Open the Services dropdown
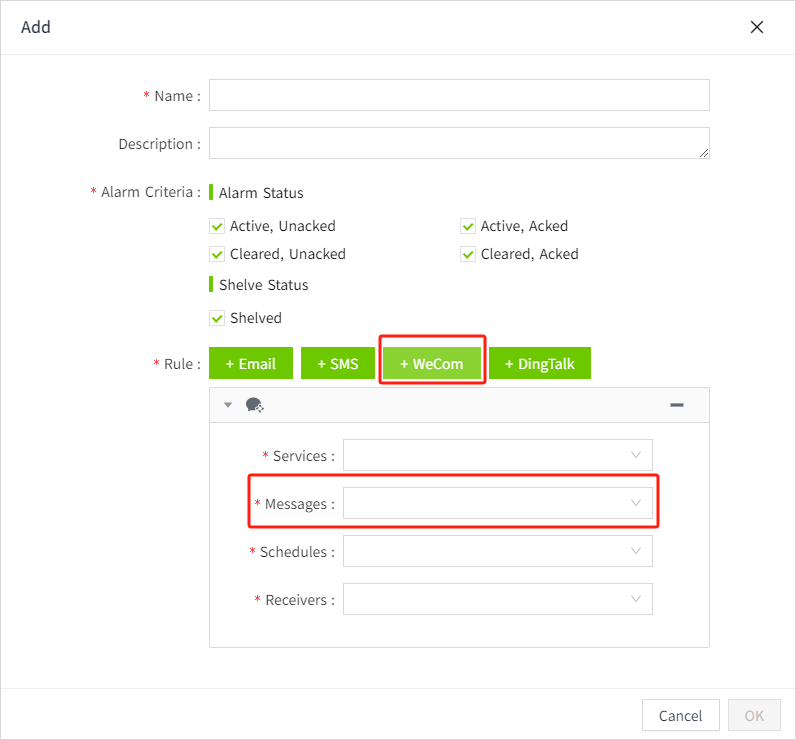Screen dimensions: 796x740 point(497,455)
